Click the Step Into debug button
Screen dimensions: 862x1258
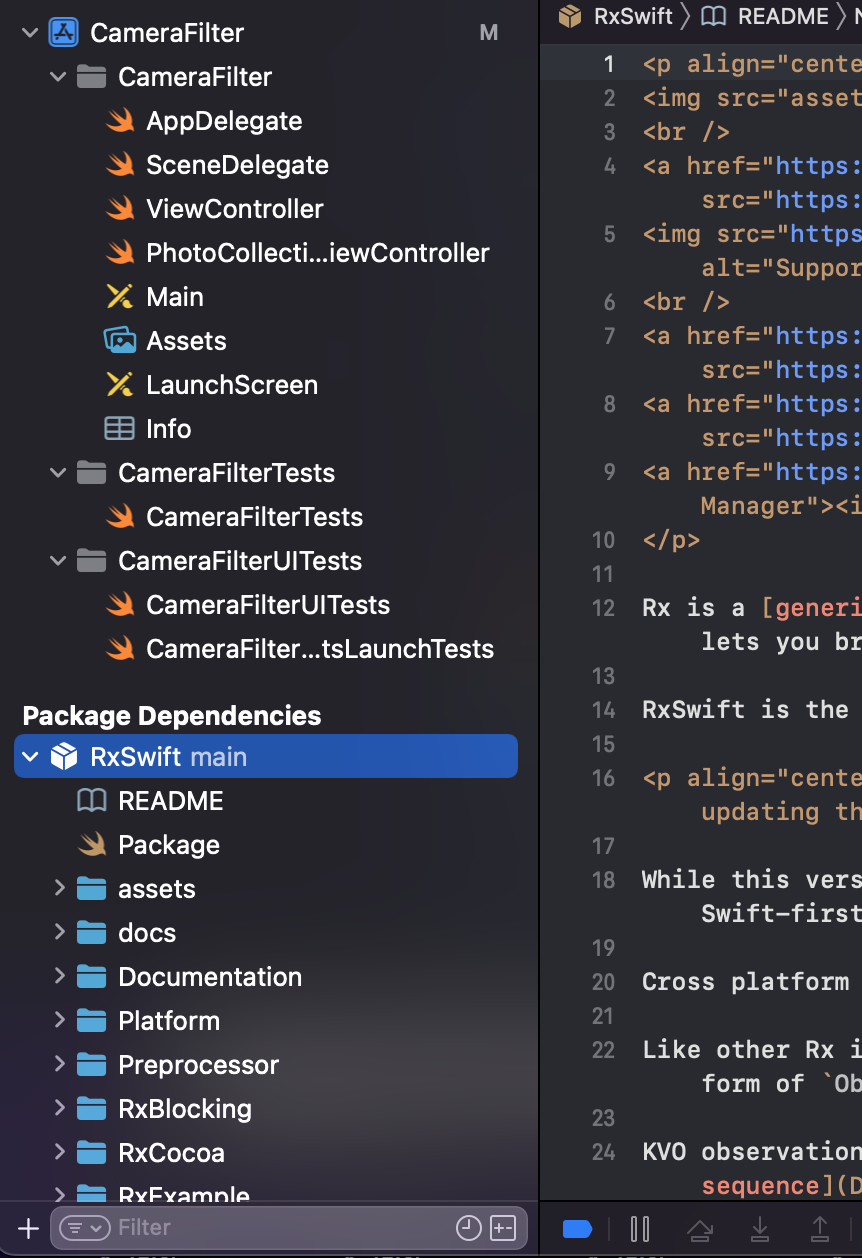(760, 1228)
